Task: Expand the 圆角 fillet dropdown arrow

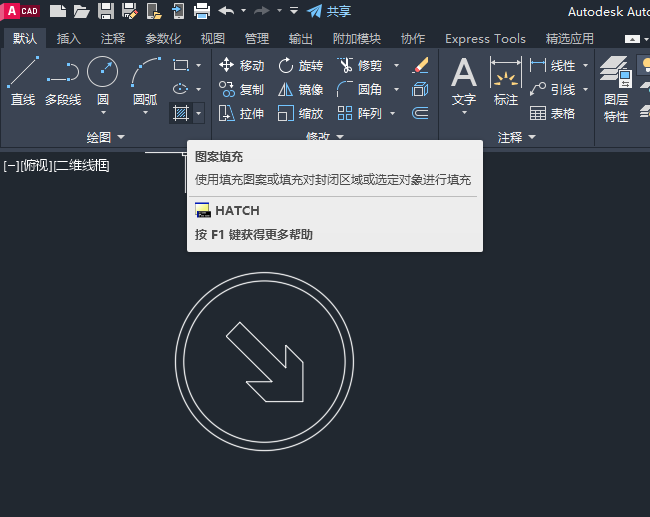Action: tap(396, 89)
